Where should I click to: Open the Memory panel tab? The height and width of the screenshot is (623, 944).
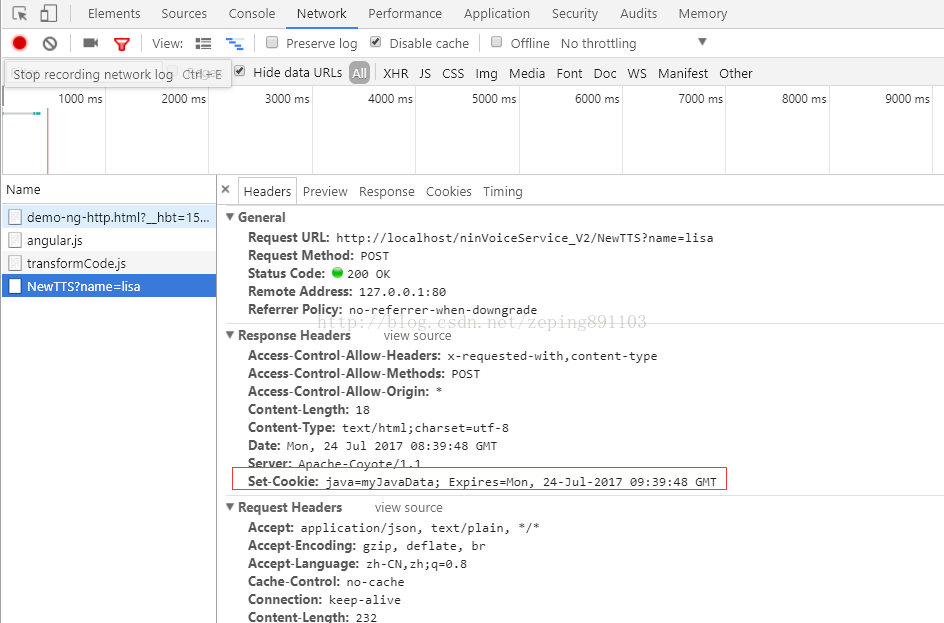click(x=703, y=13)
